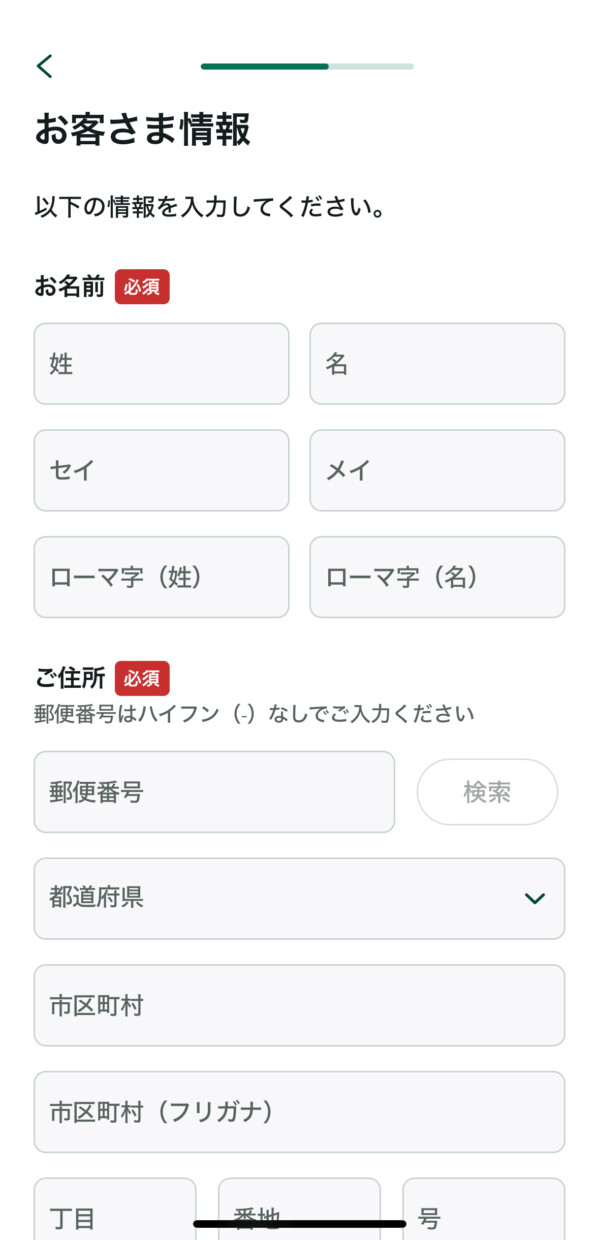
Task: Click the メイ katakana field
Action: 437,470
